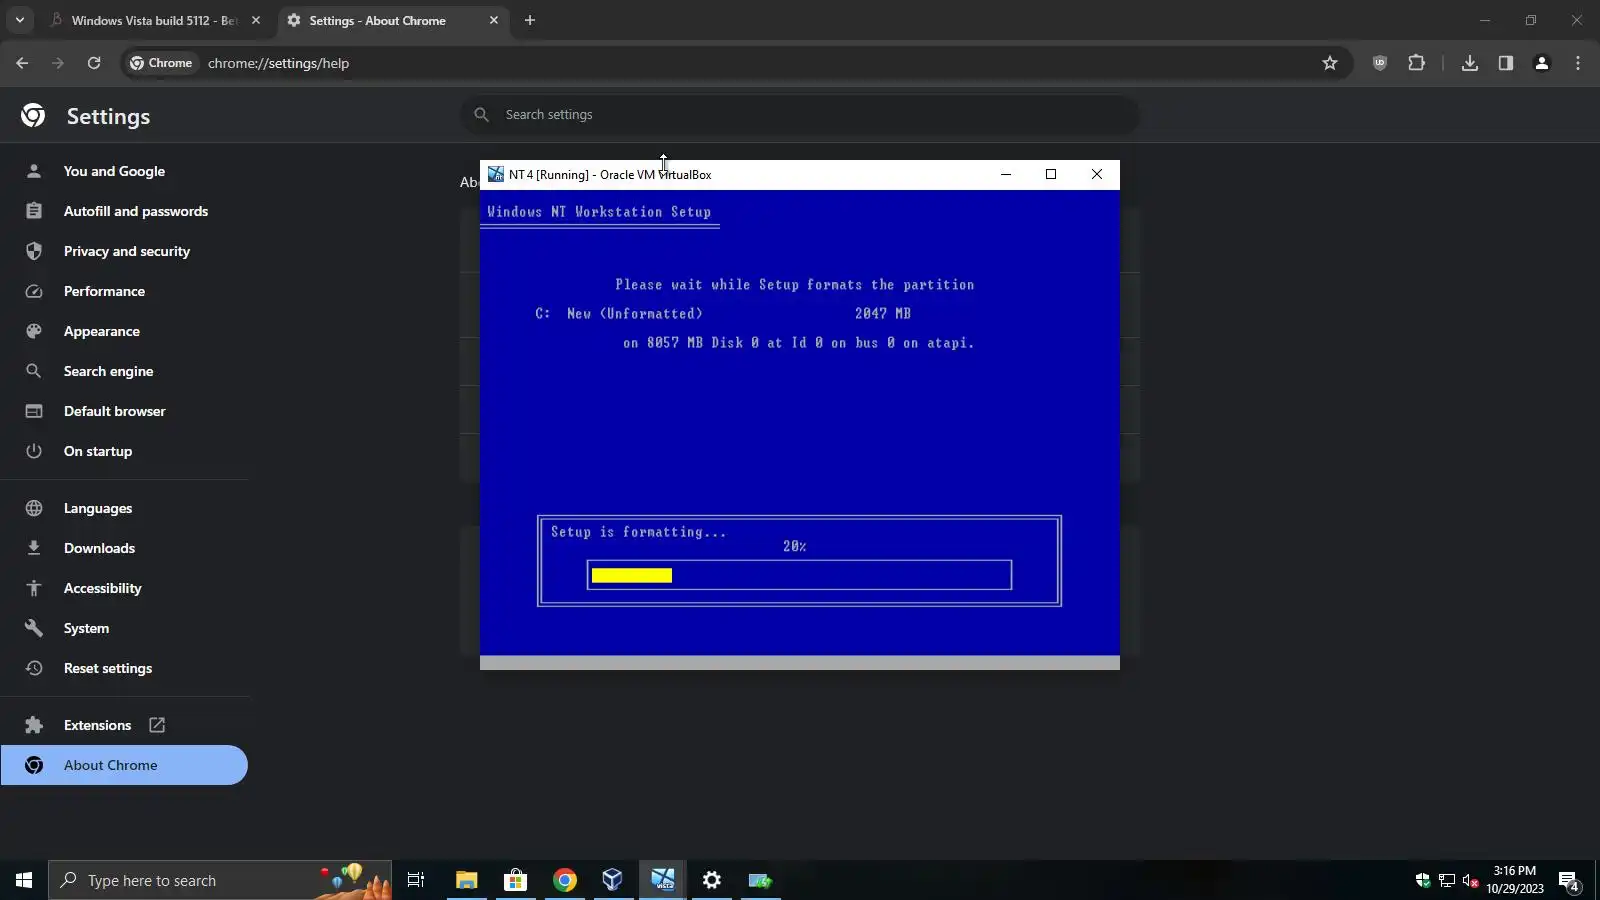
Task: Open Windows Security tray icon
Action: pyautogui.click(x=1423, y=880)
